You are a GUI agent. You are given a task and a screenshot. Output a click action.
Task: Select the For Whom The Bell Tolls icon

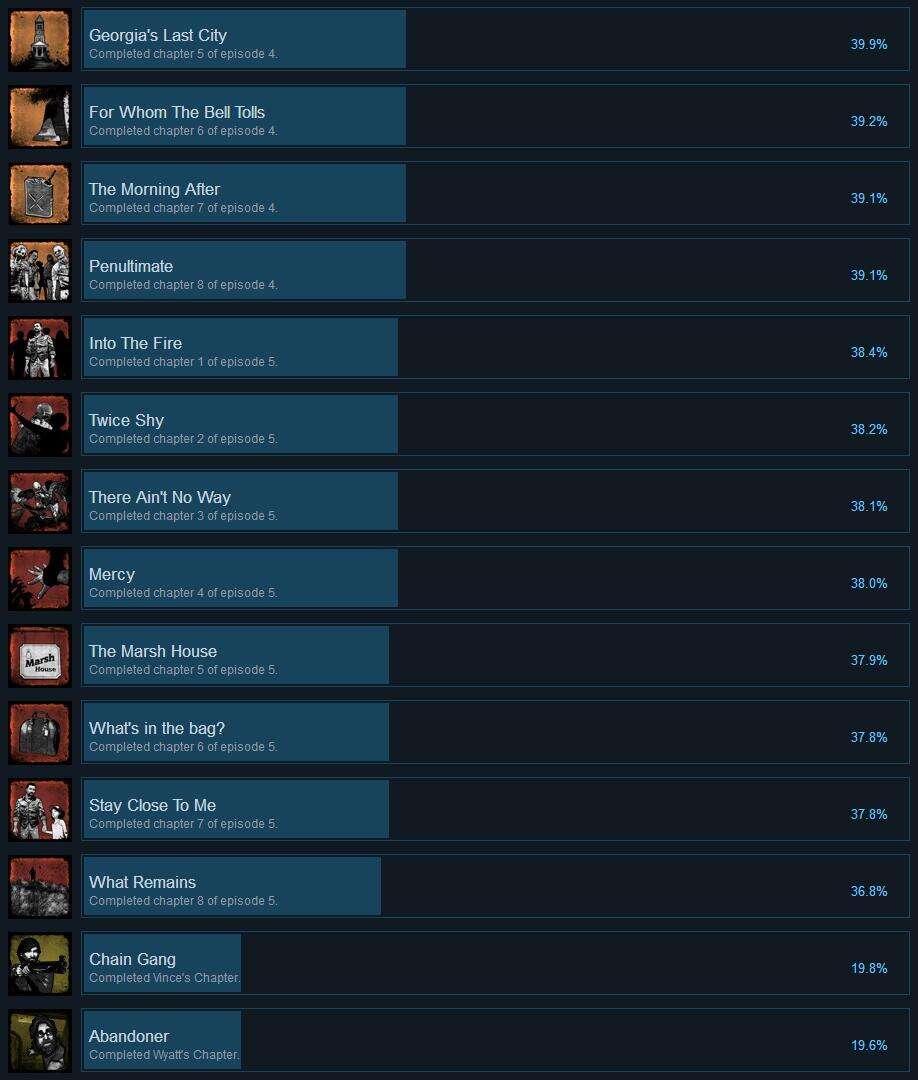[x=40, y=117]
